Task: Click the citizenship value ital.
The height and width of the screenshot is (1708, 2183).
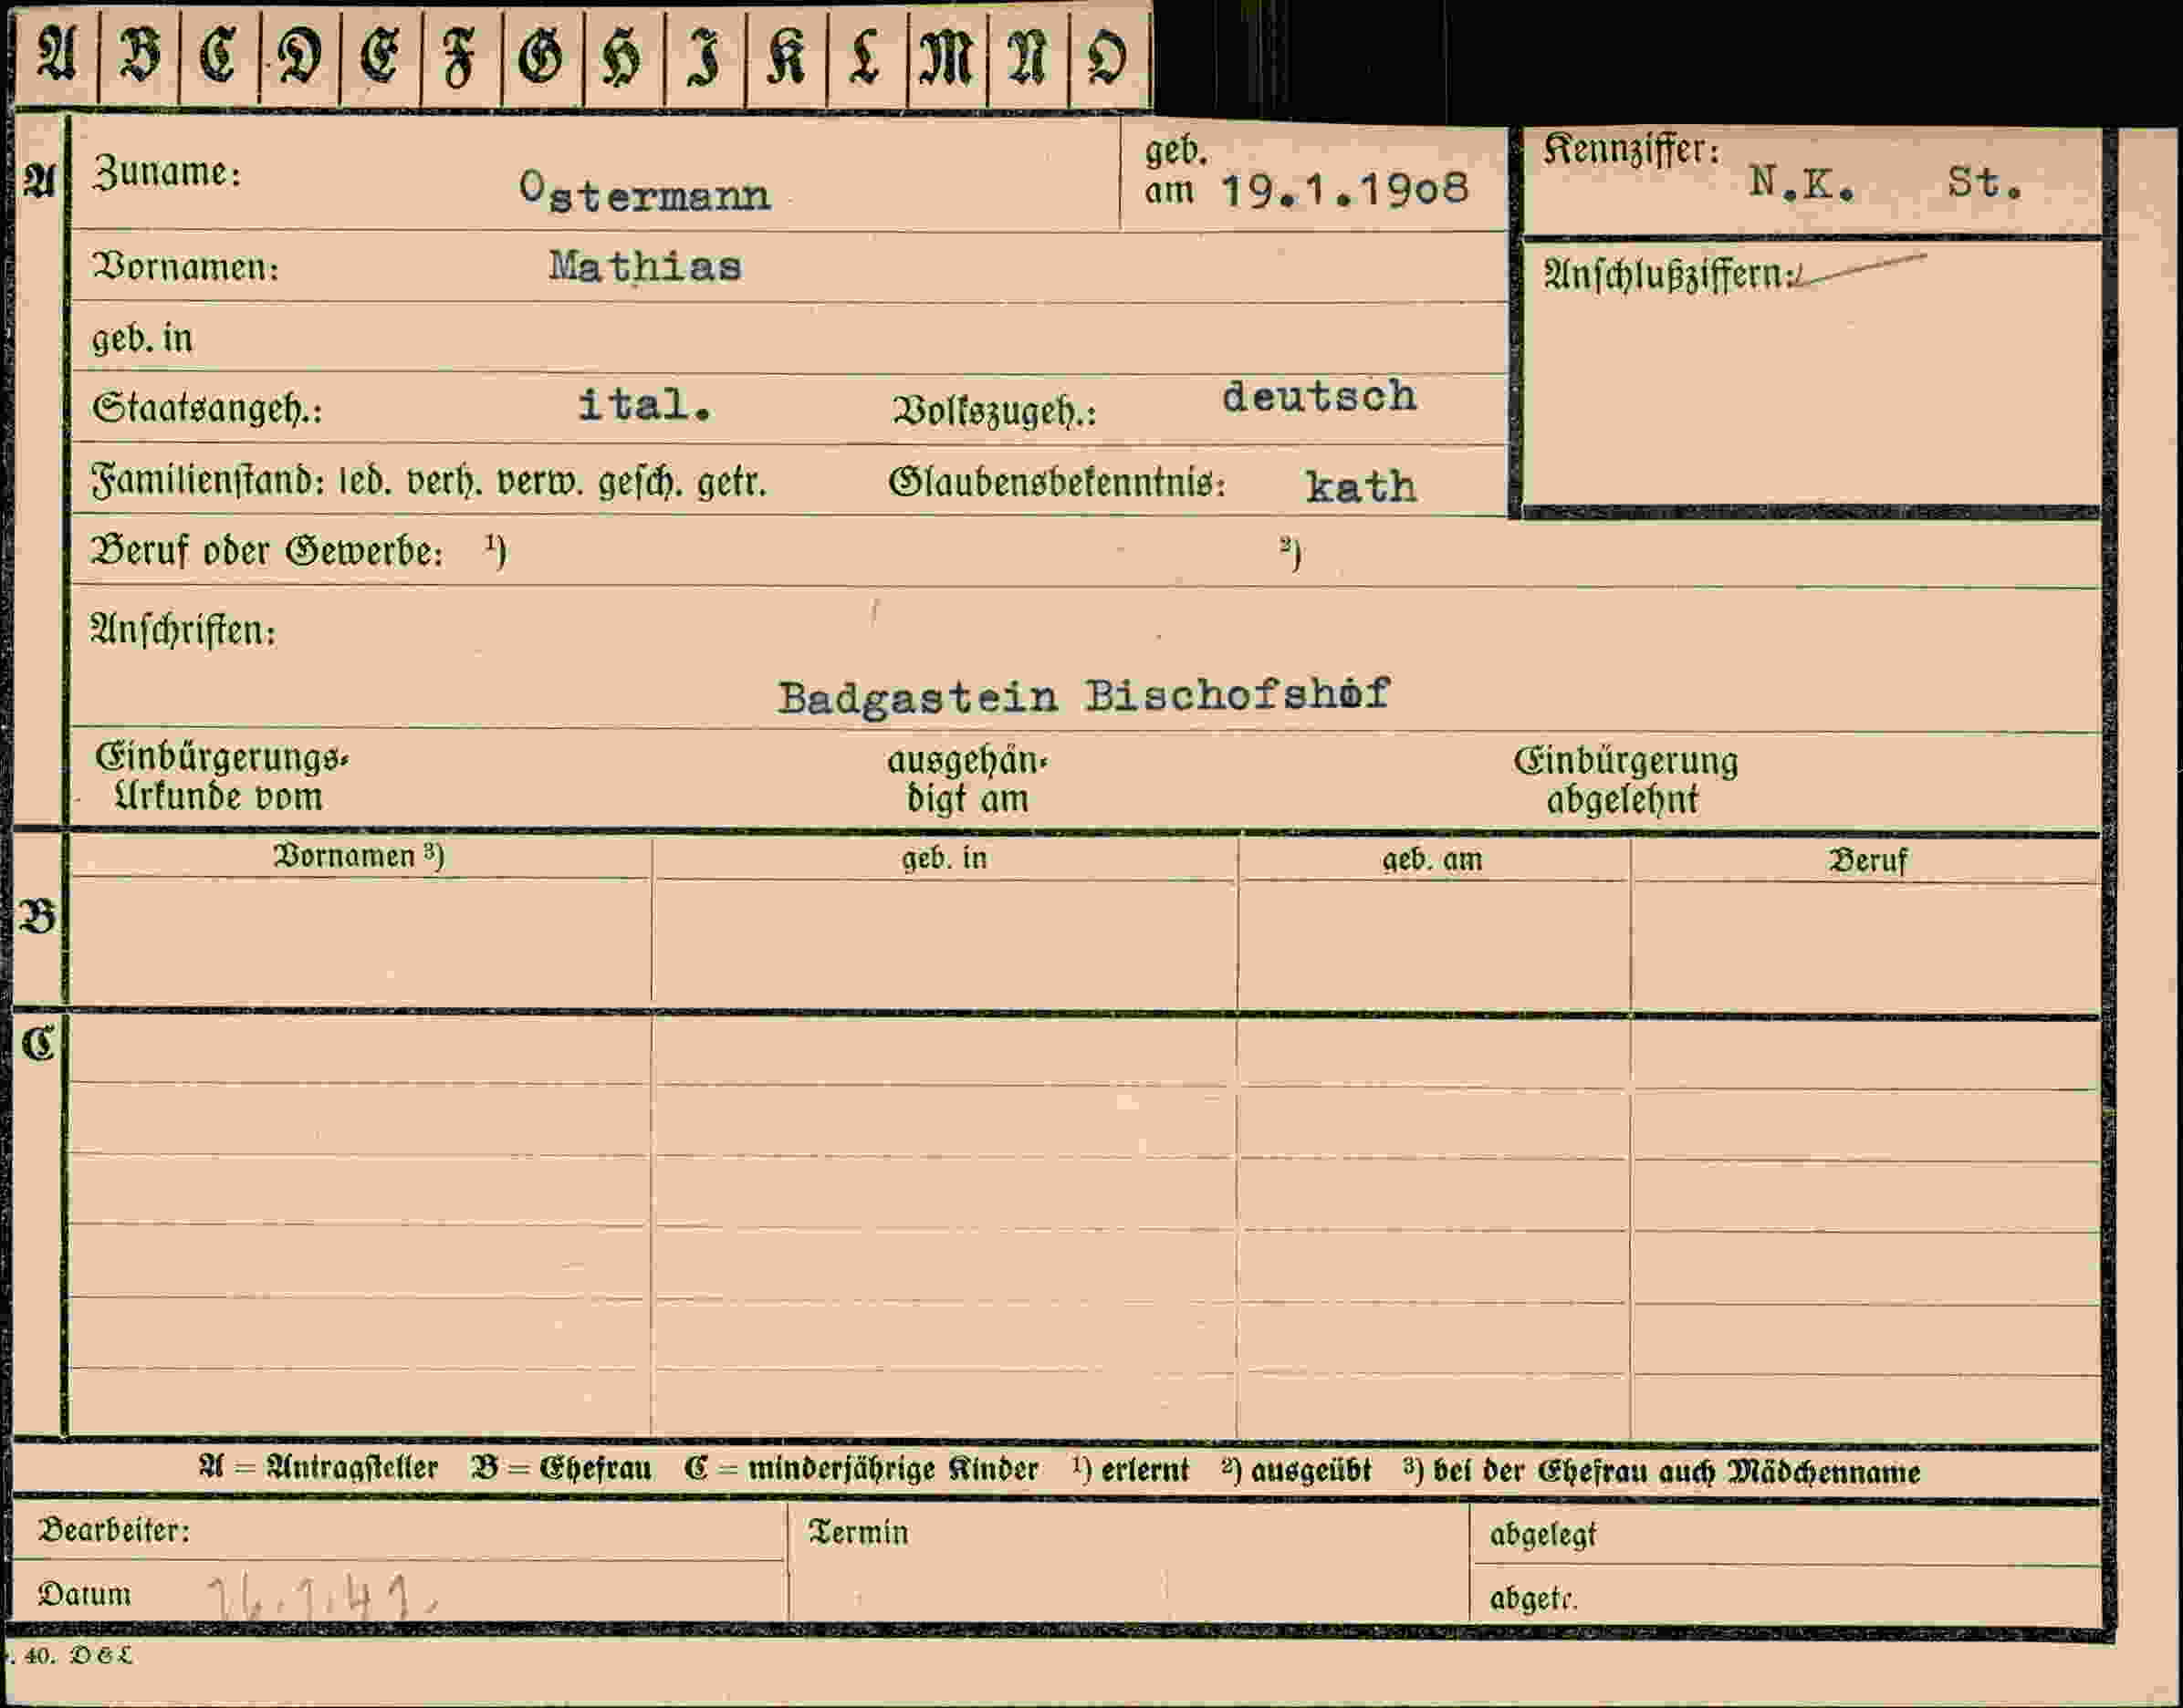Action: tap(645, 404)
